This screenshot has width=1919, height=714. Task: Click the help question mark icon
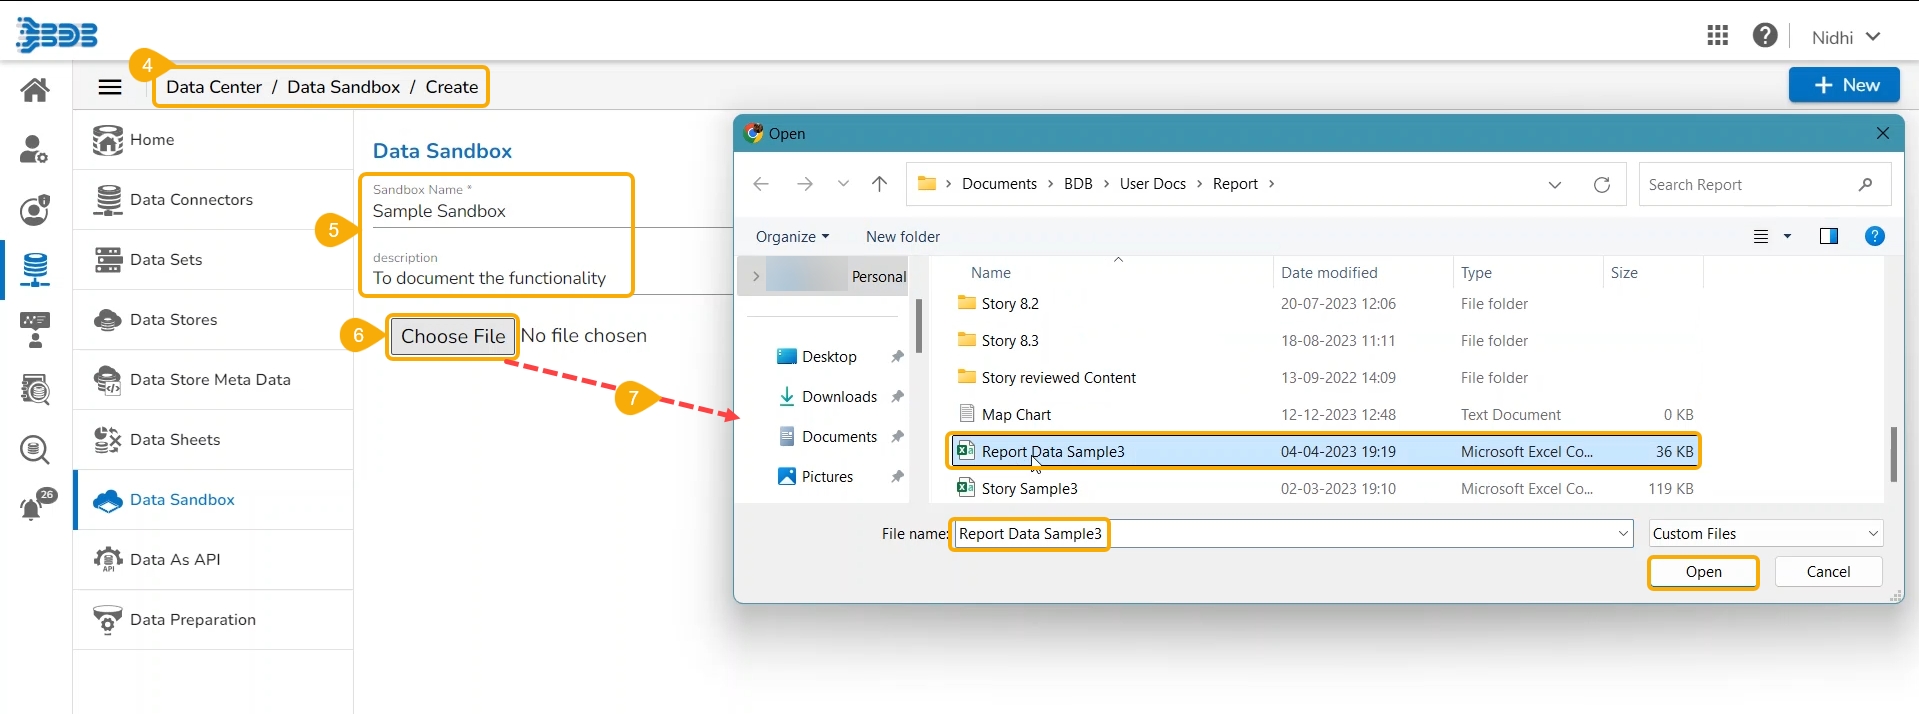point(1765,36)
